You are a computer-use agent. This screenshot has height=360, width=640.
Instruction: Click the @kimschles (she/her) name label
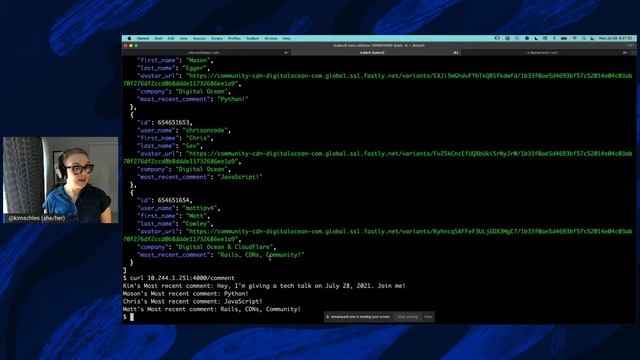(x=37, y=218)
